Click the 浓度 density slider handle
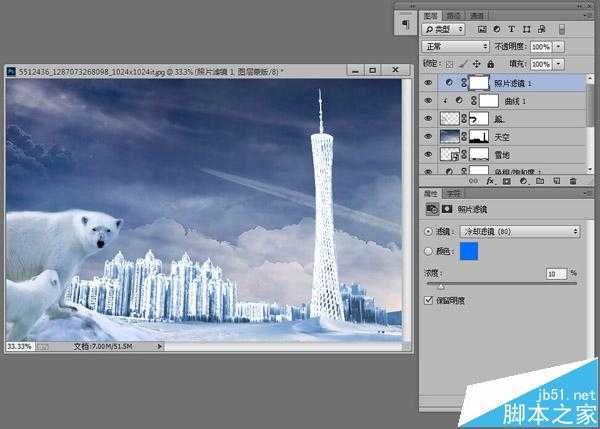The height and width of the screenshot is (429, 600). click(441, 286)
